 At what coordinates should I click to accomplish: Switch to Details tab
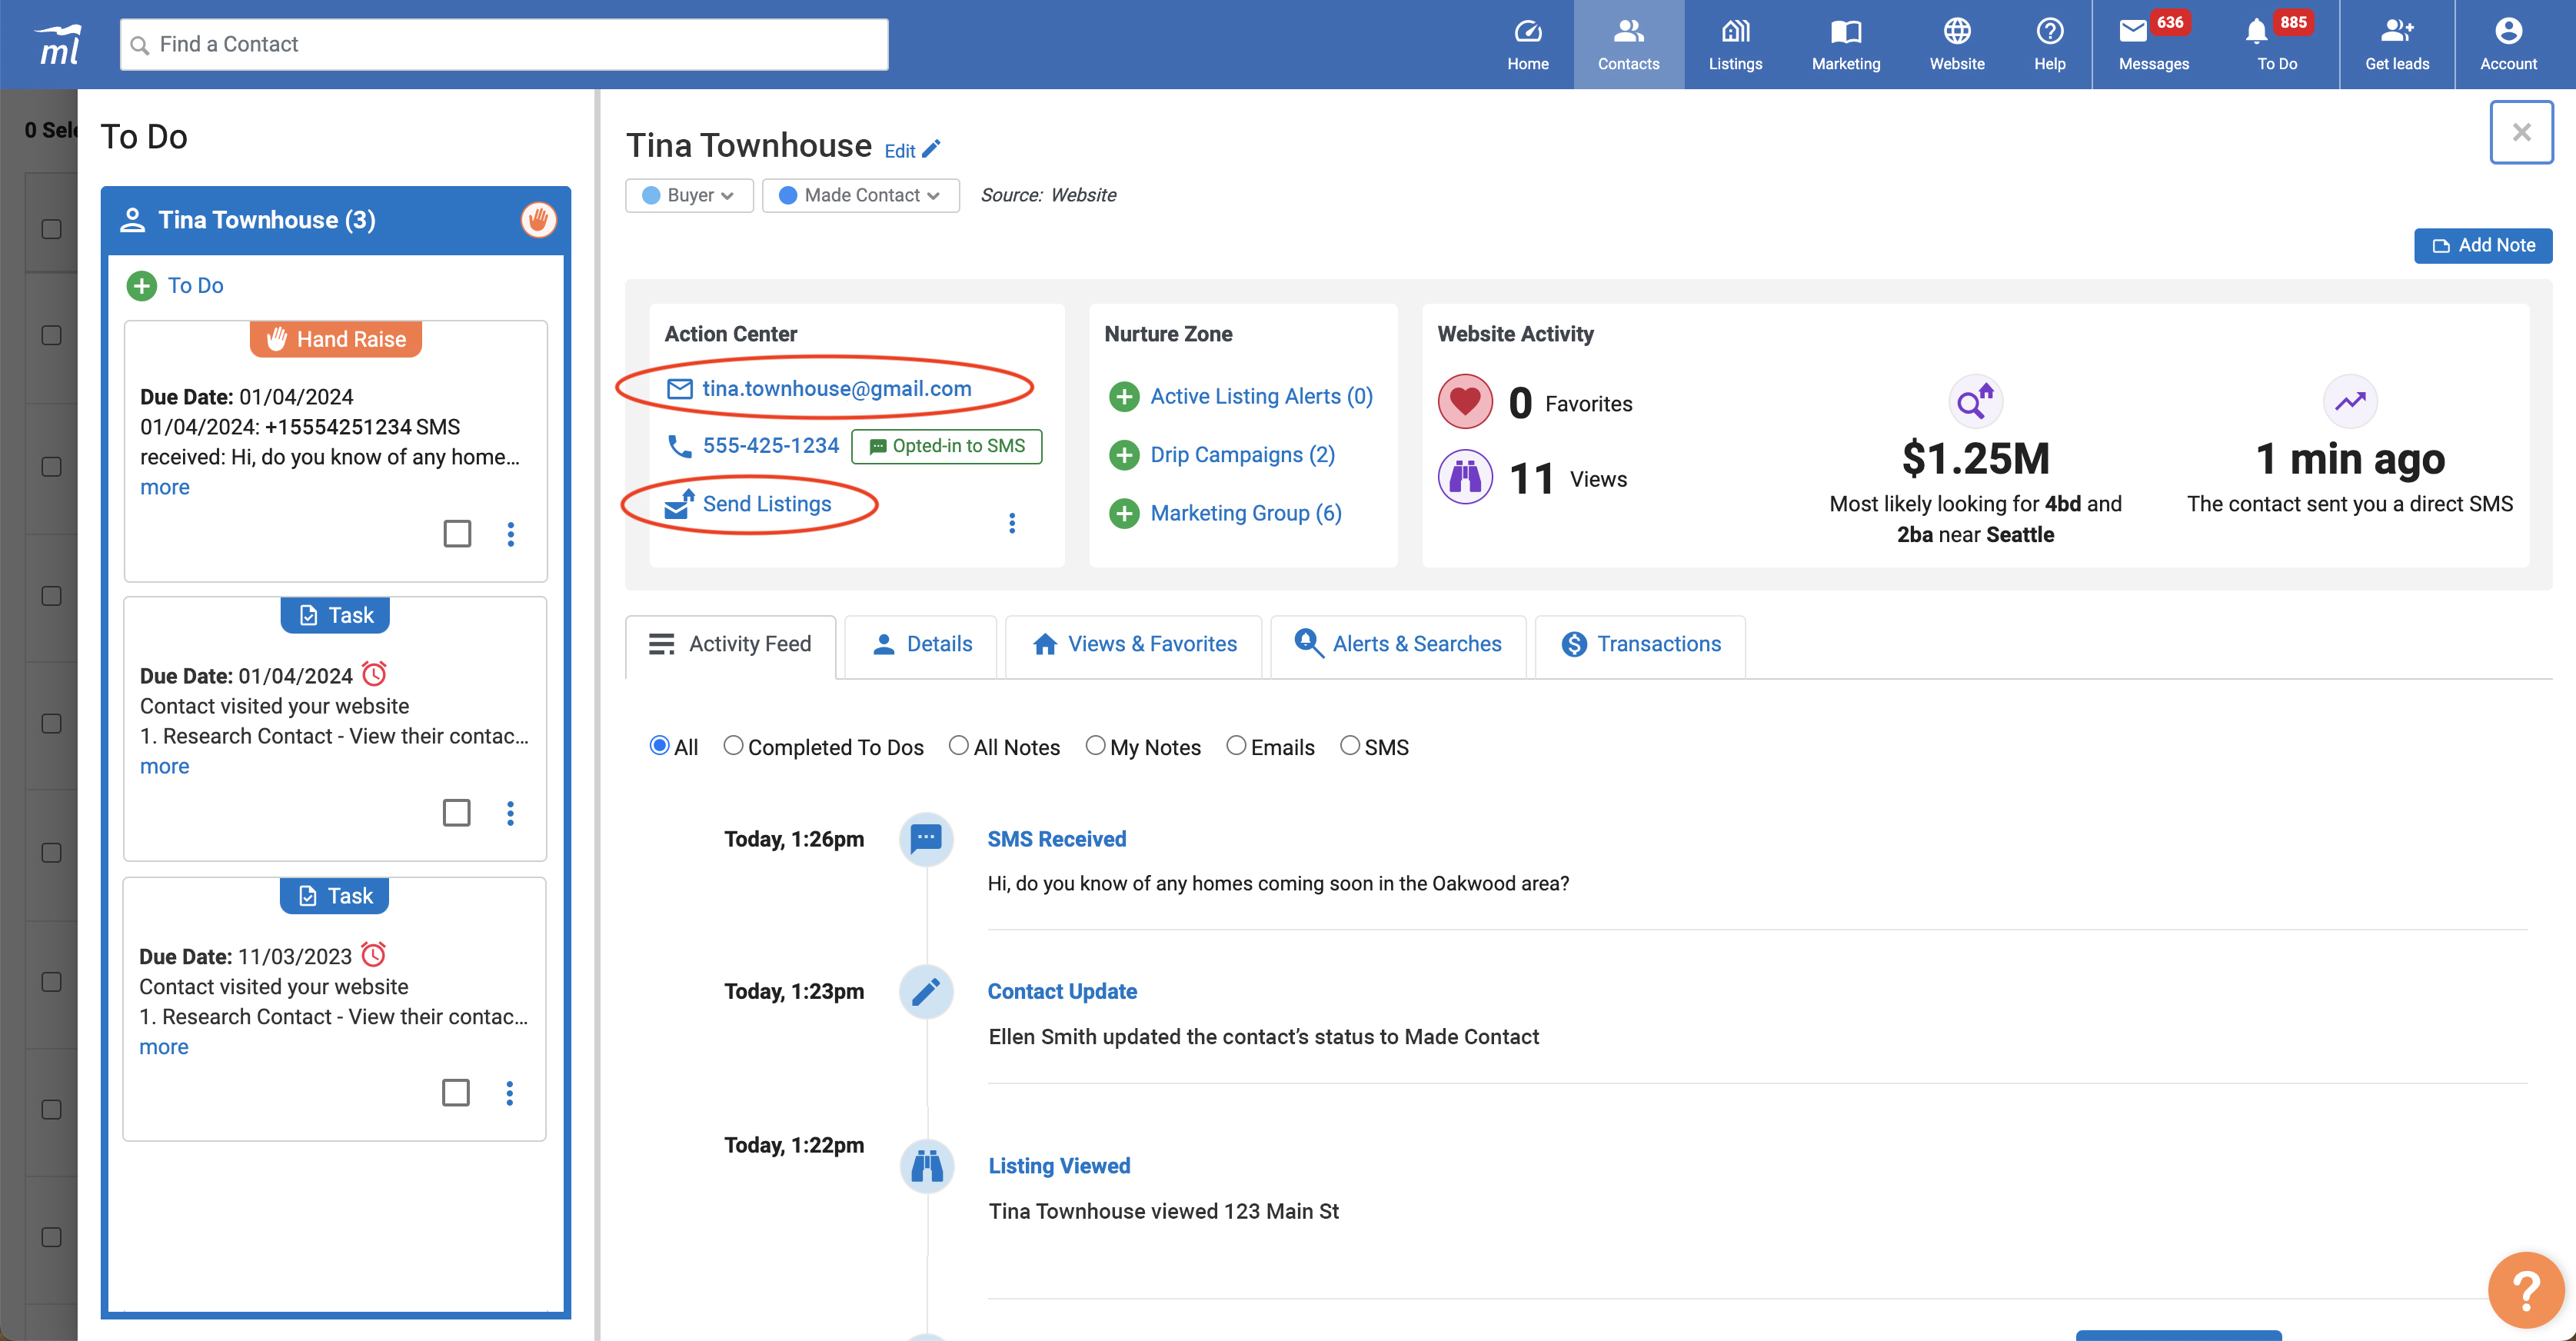point(921,645)
